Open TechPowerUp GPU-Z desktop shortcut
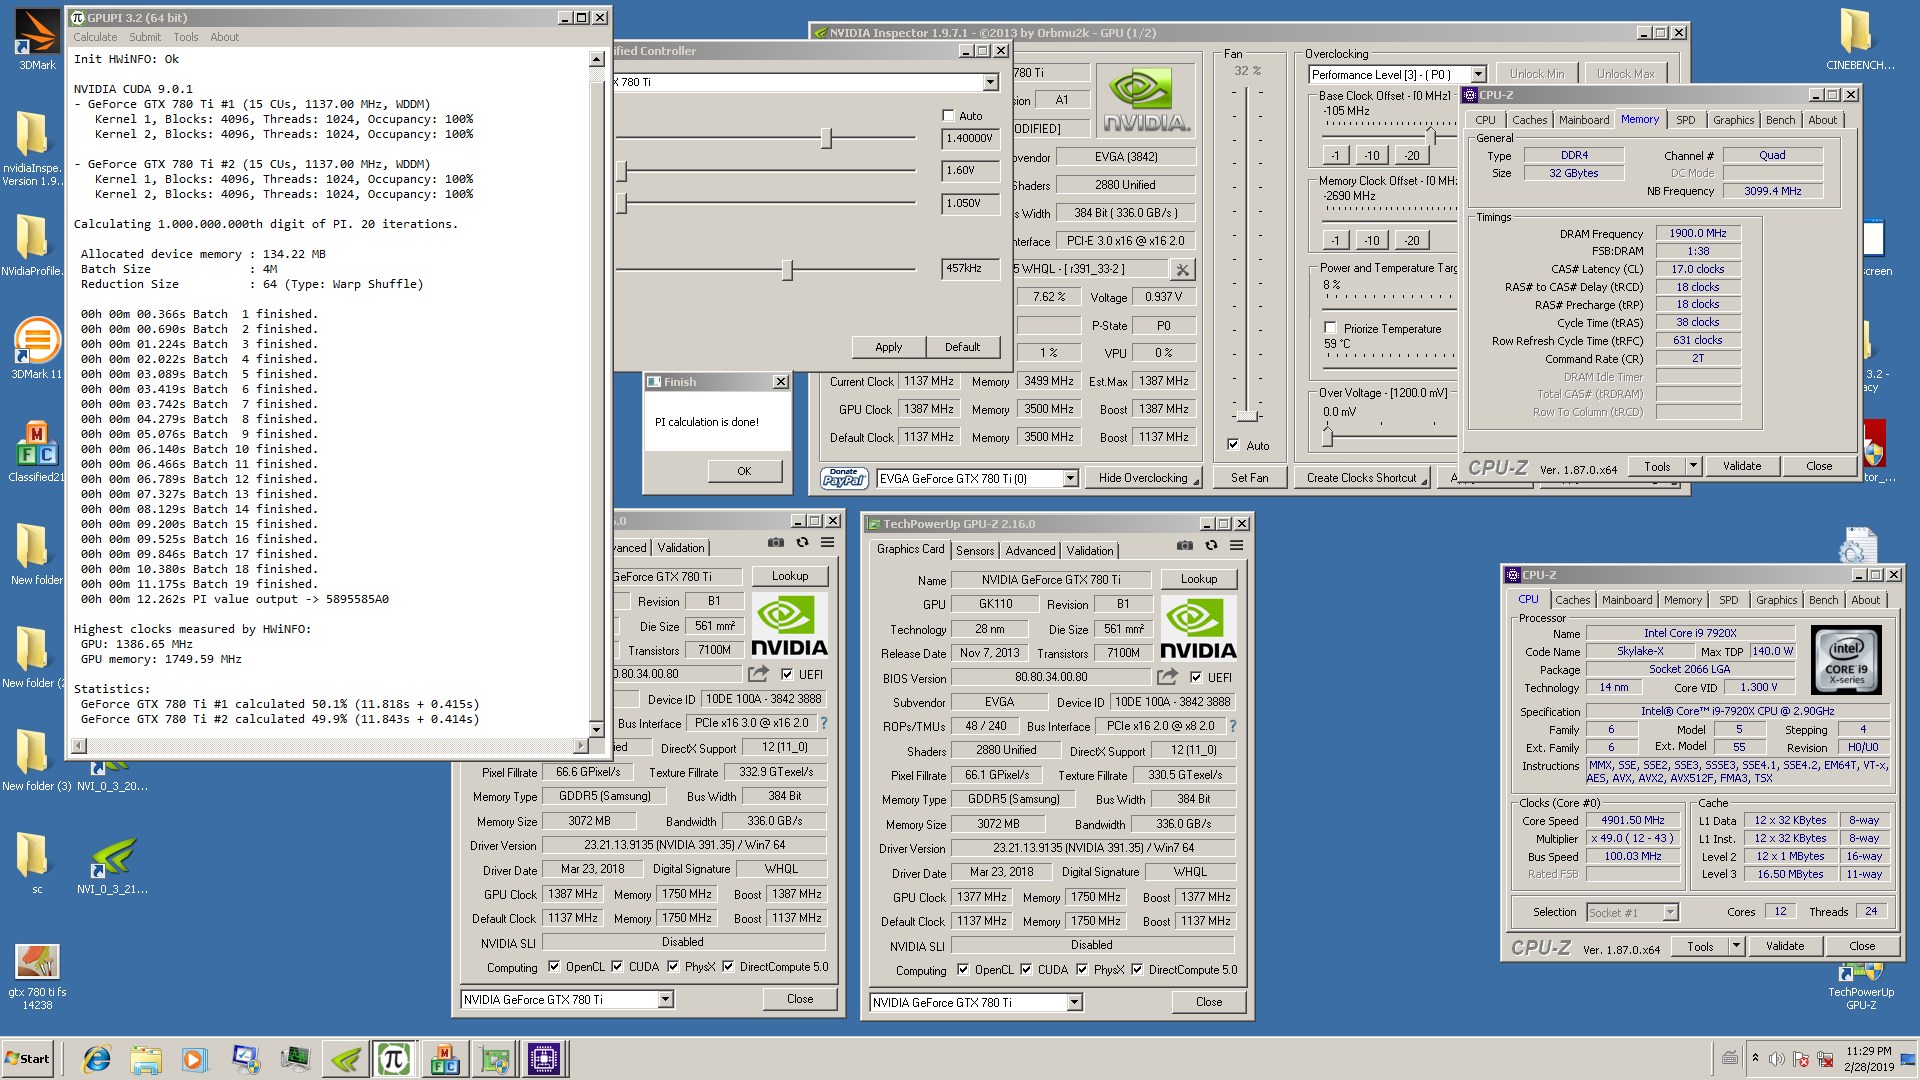The width and height of the screenshot is (1920, 1080). pyautogui.click(x=1860, y=985)
